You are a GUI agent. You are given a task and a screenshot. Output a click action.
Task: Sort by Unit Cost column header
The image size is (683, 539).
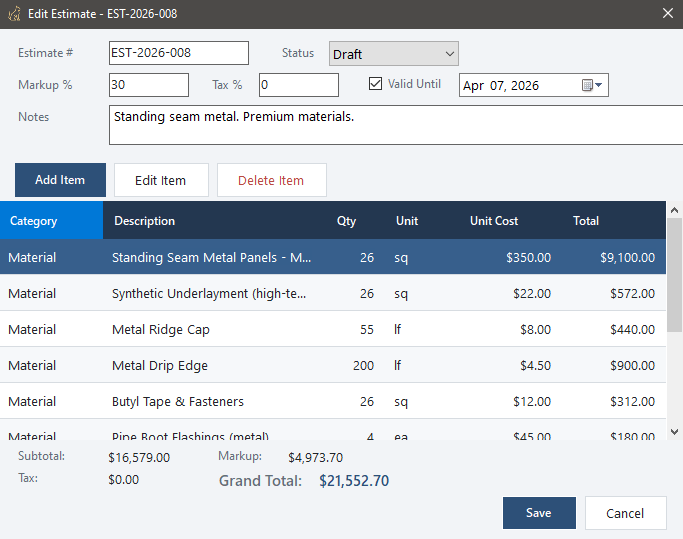[x=494, y=221]
